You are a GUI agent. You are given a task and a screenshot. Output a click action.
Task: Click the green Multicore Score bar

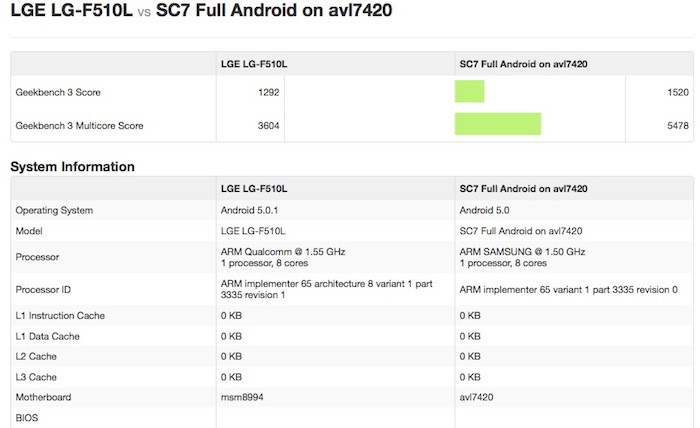497,125
